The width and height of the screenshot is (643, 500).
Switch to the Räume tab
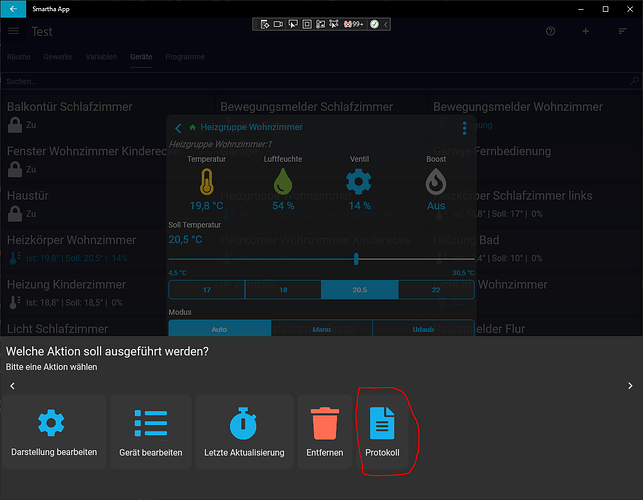(18, 57)
